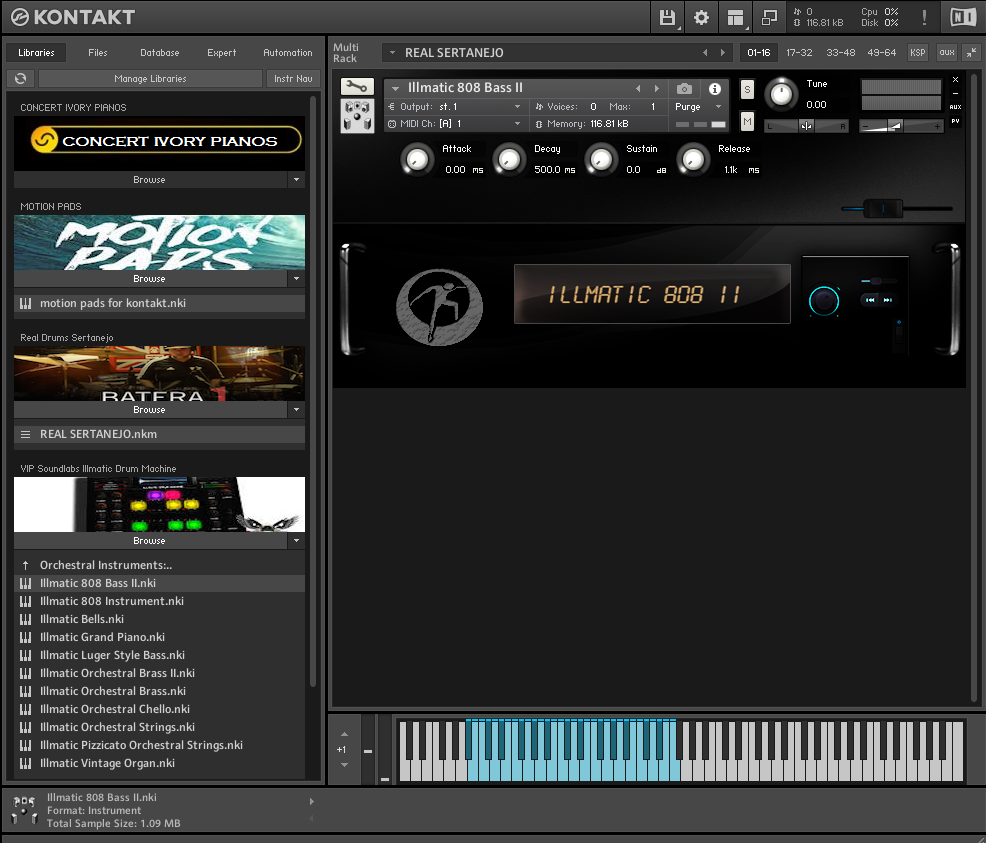Select rack page 33-48
The width and height of the screenshot is (986, 843).
coord(841,53)
